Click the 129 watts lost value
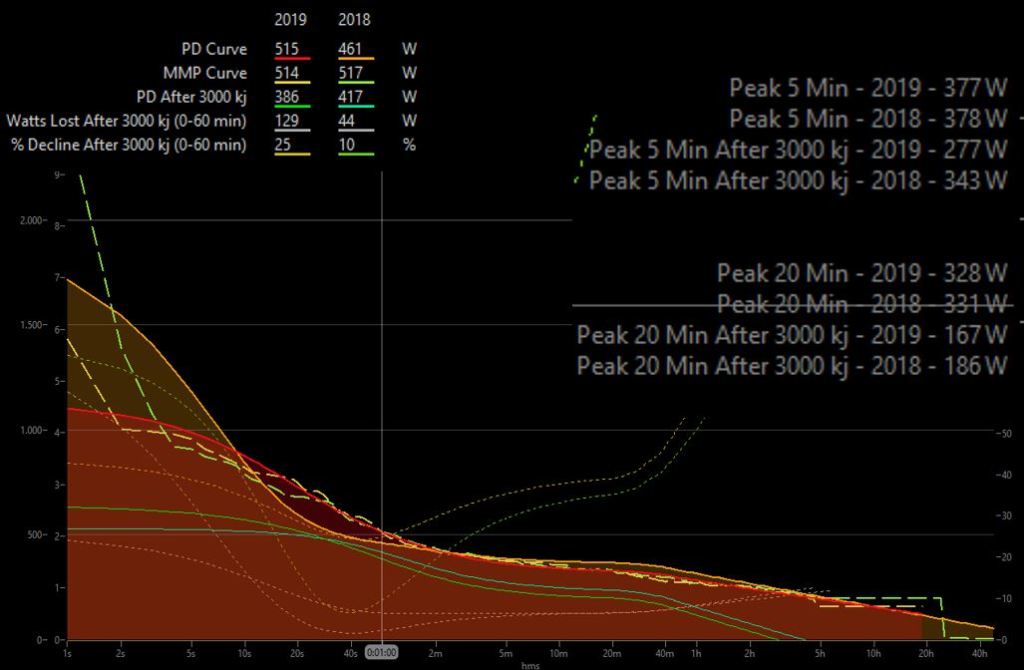 [290, 120]
